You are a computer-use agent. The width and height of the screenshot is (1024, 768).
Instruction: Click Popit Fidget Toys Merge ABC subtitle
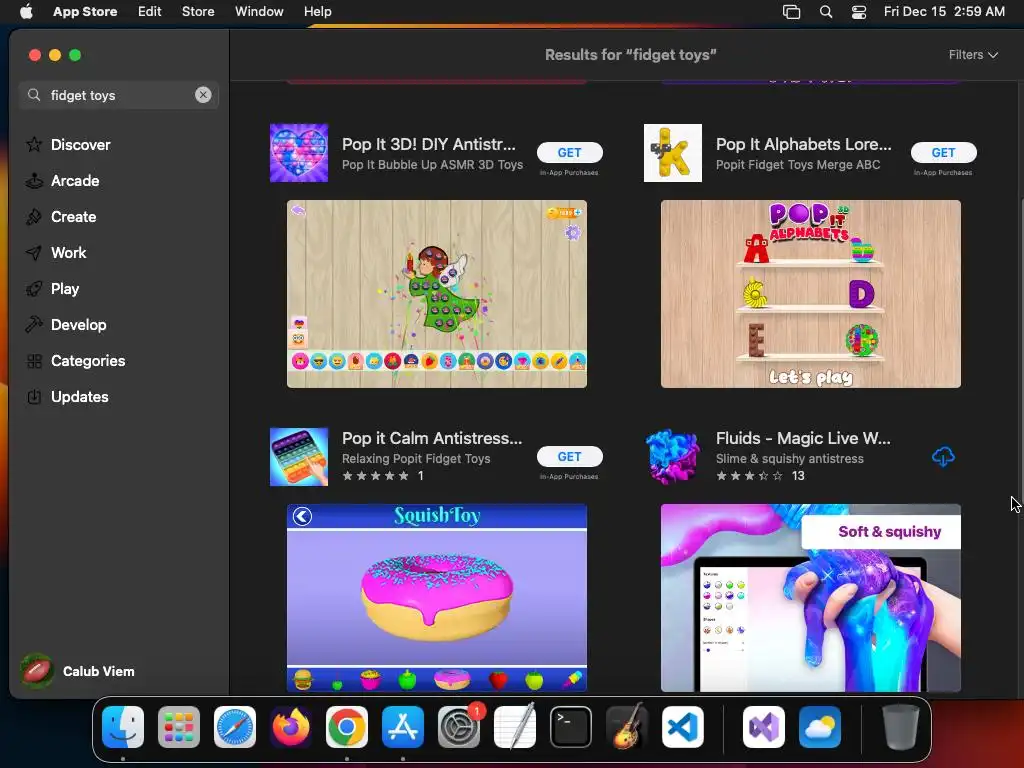pos(798,165)
